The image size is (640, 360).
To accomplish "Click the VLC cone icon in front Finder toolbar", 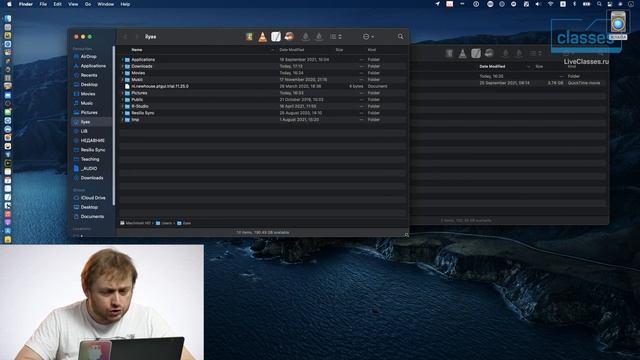I will point(262,37).
